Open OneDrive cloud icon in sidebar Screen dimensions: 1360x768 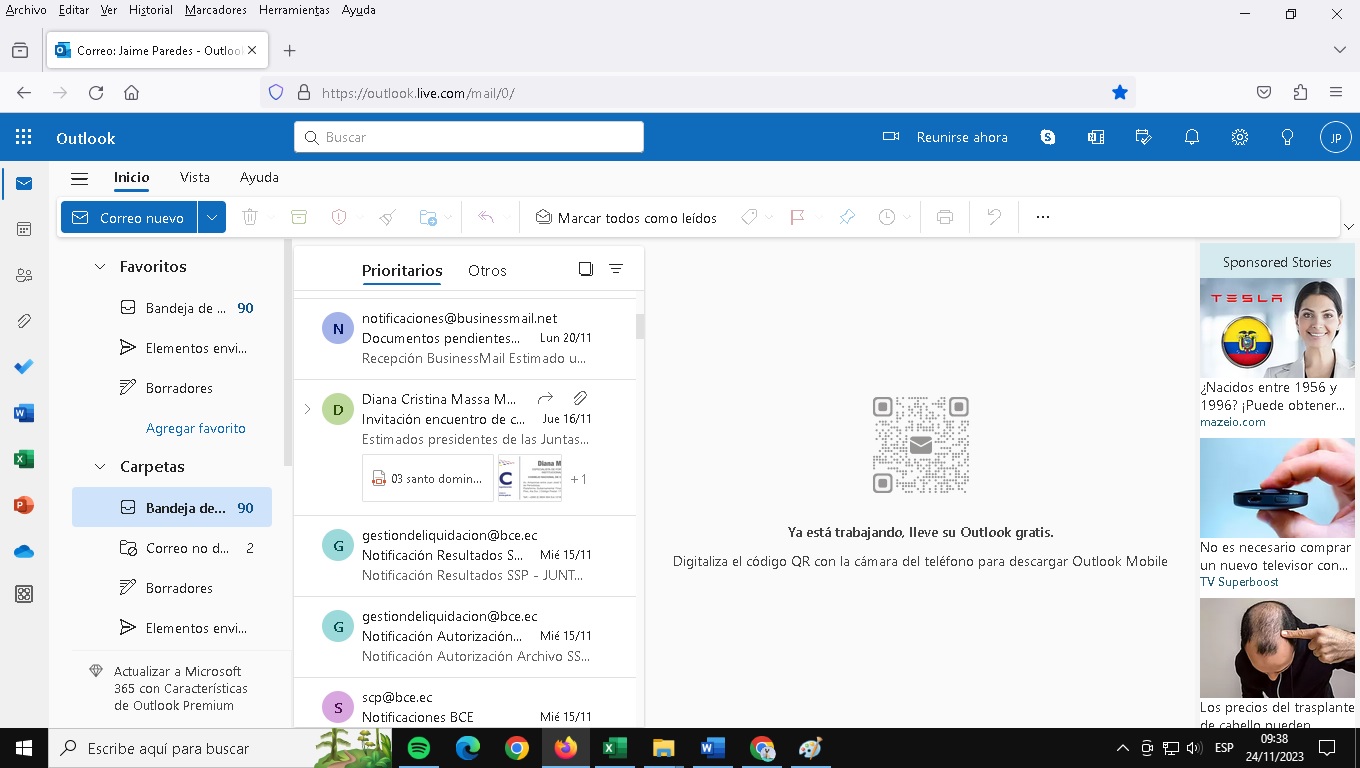coord(24,551)
